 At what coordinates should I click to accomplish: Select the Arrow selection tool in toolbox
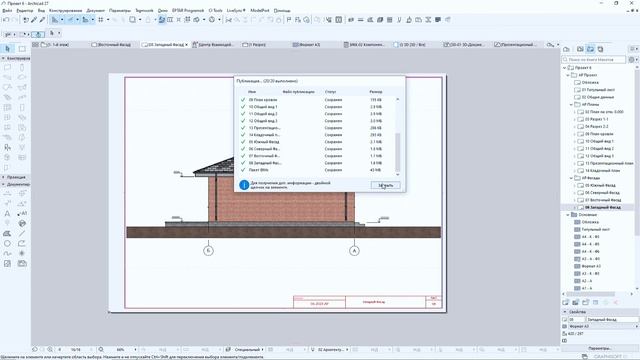click(7, 49)
